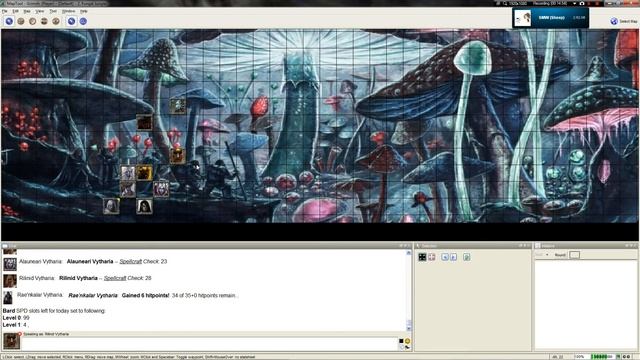Open the View menu
Image resolution: width=640 pixels, height=360 pixels.
pos(40,11)
